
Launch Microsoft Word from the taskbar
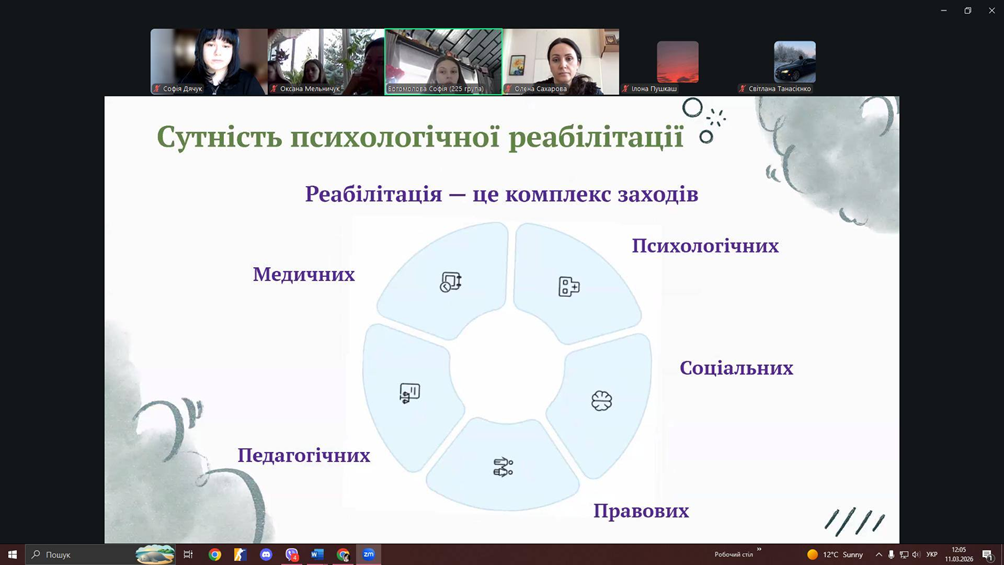tap(318, 555)
